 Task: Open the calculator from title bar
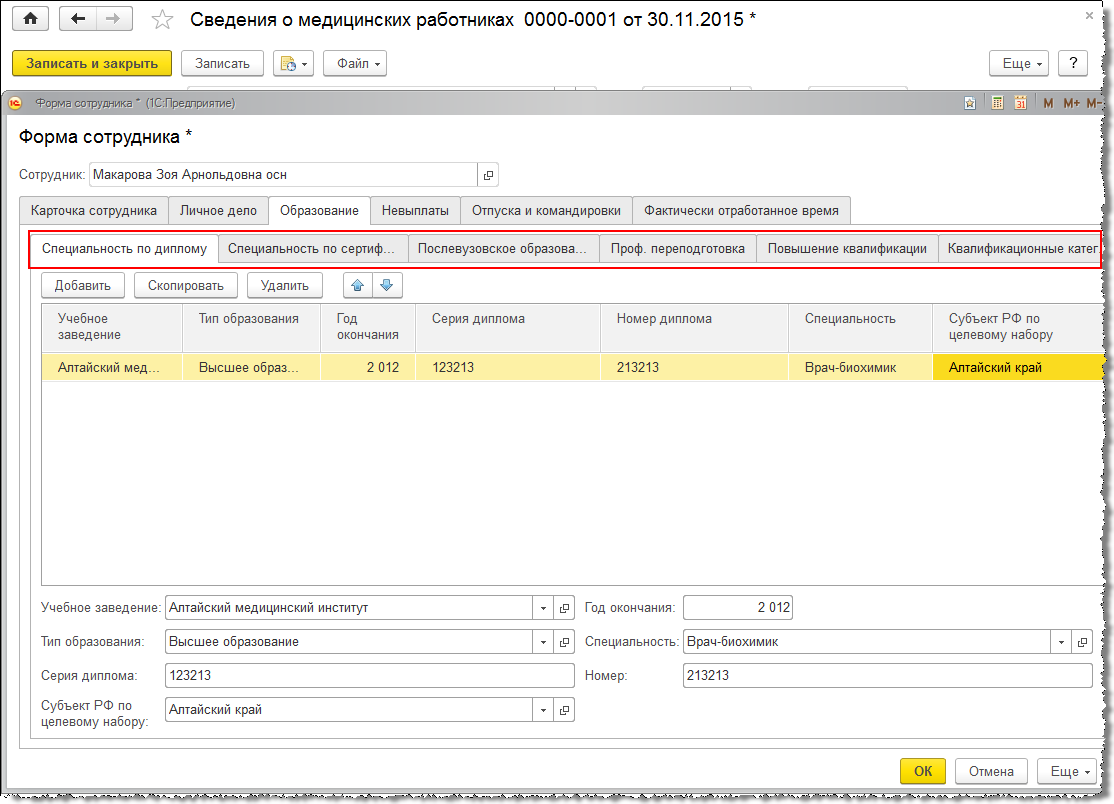point(997,103)
